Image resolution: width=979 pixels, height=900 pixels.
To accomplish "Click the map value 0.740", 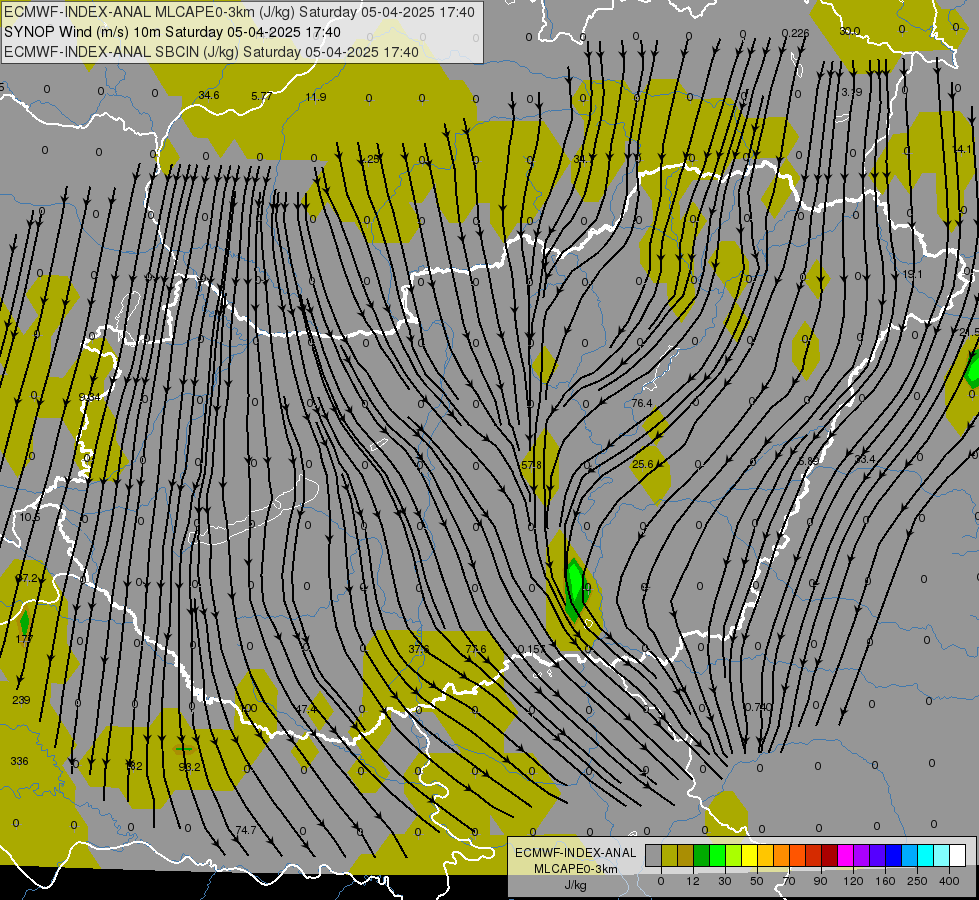I will [759, 707].
